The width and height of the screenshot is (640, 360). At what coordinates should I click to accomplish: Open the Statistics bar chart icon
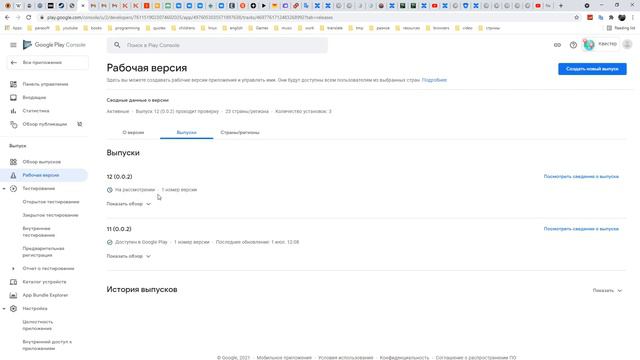click(13, 111)
